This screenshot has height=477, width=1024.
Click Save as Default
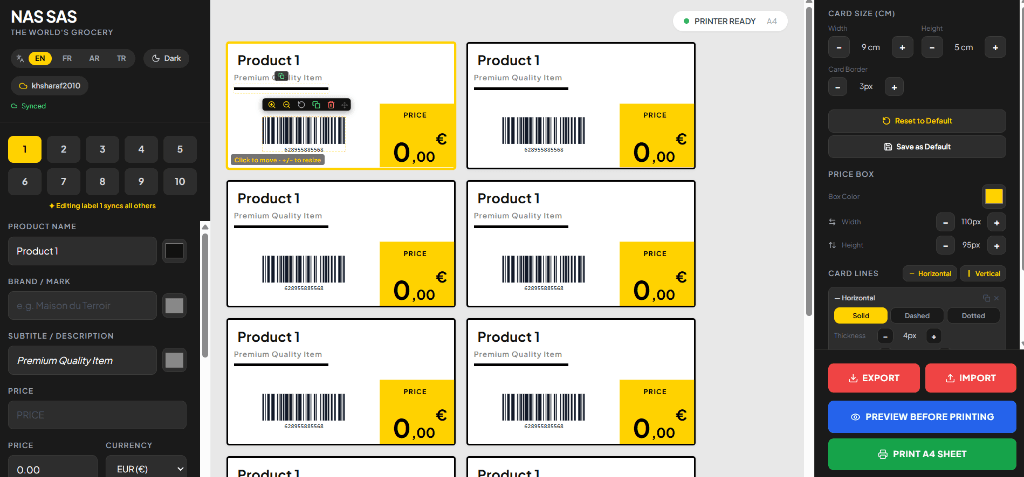click(x=917, y=147)
